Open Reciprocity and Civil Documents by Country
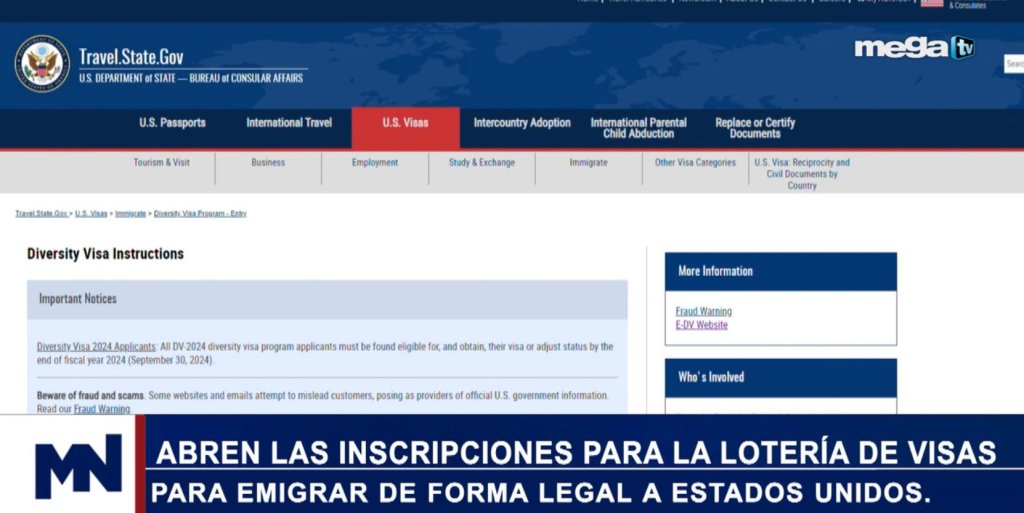This screenshot has height=513, width=1024. [x=802, y=173]
